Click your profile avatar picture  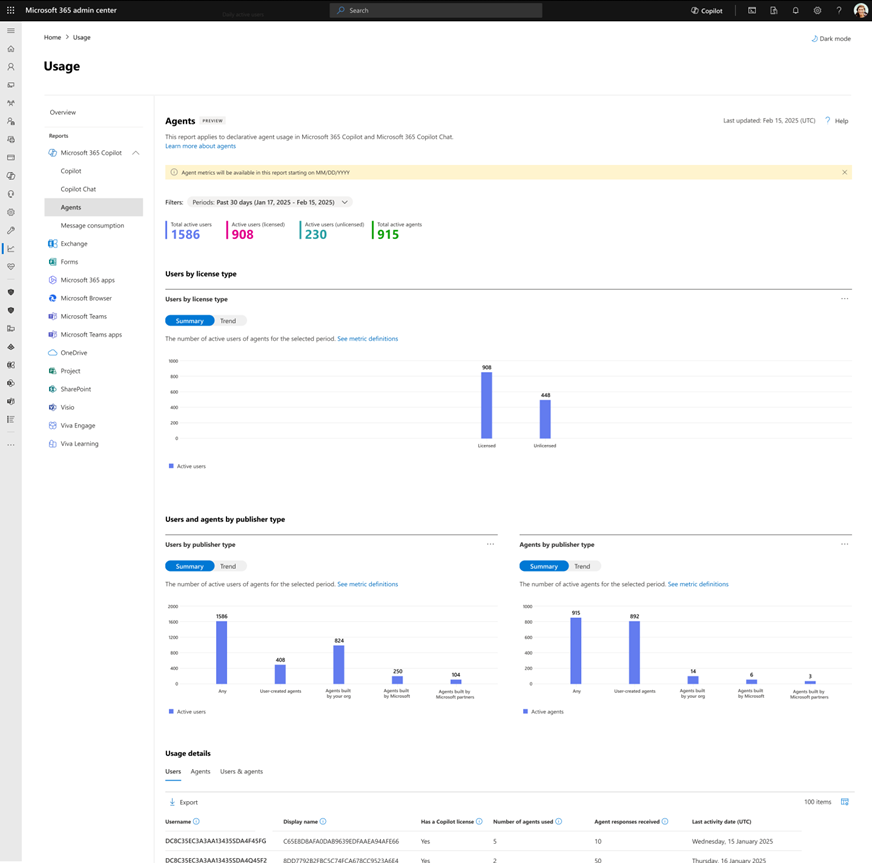click(x=861, y=10)
